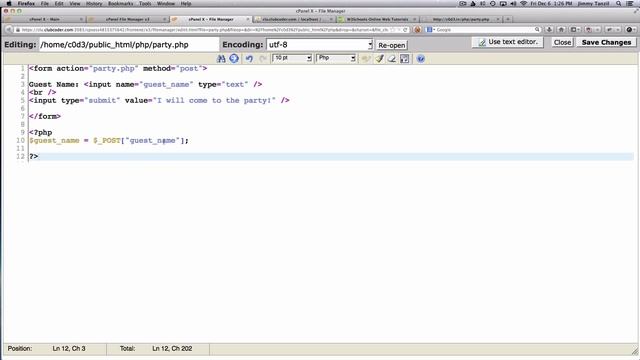Open macOS Spotlight search icon

coord(619,4)
